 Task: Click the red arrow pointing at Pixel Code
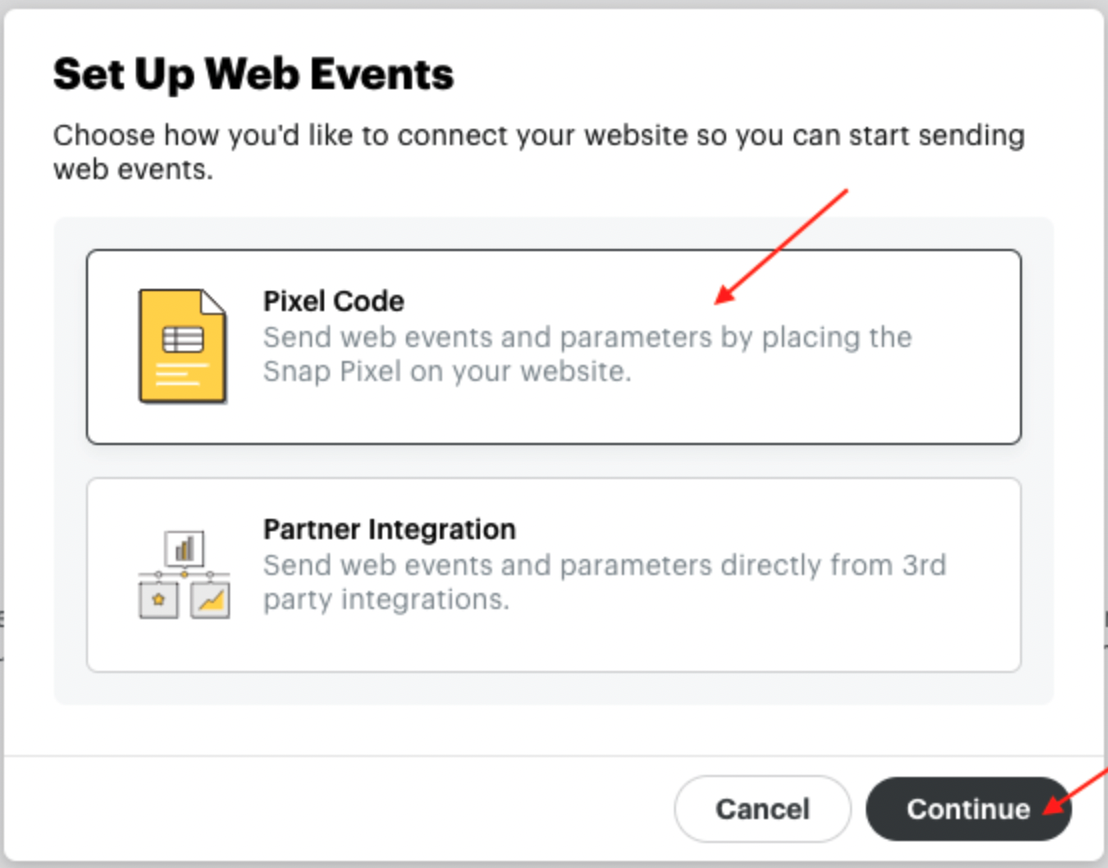[780, 246]
